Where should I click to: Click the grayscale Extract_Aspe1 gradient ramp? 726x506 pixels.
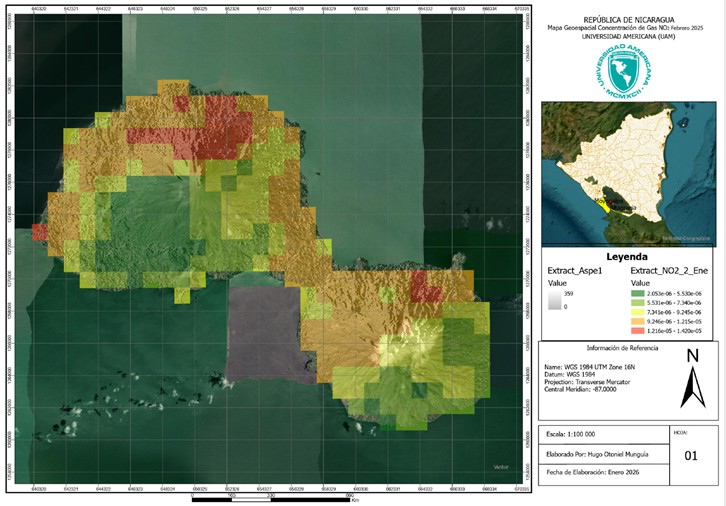click(x=554, y=300)
